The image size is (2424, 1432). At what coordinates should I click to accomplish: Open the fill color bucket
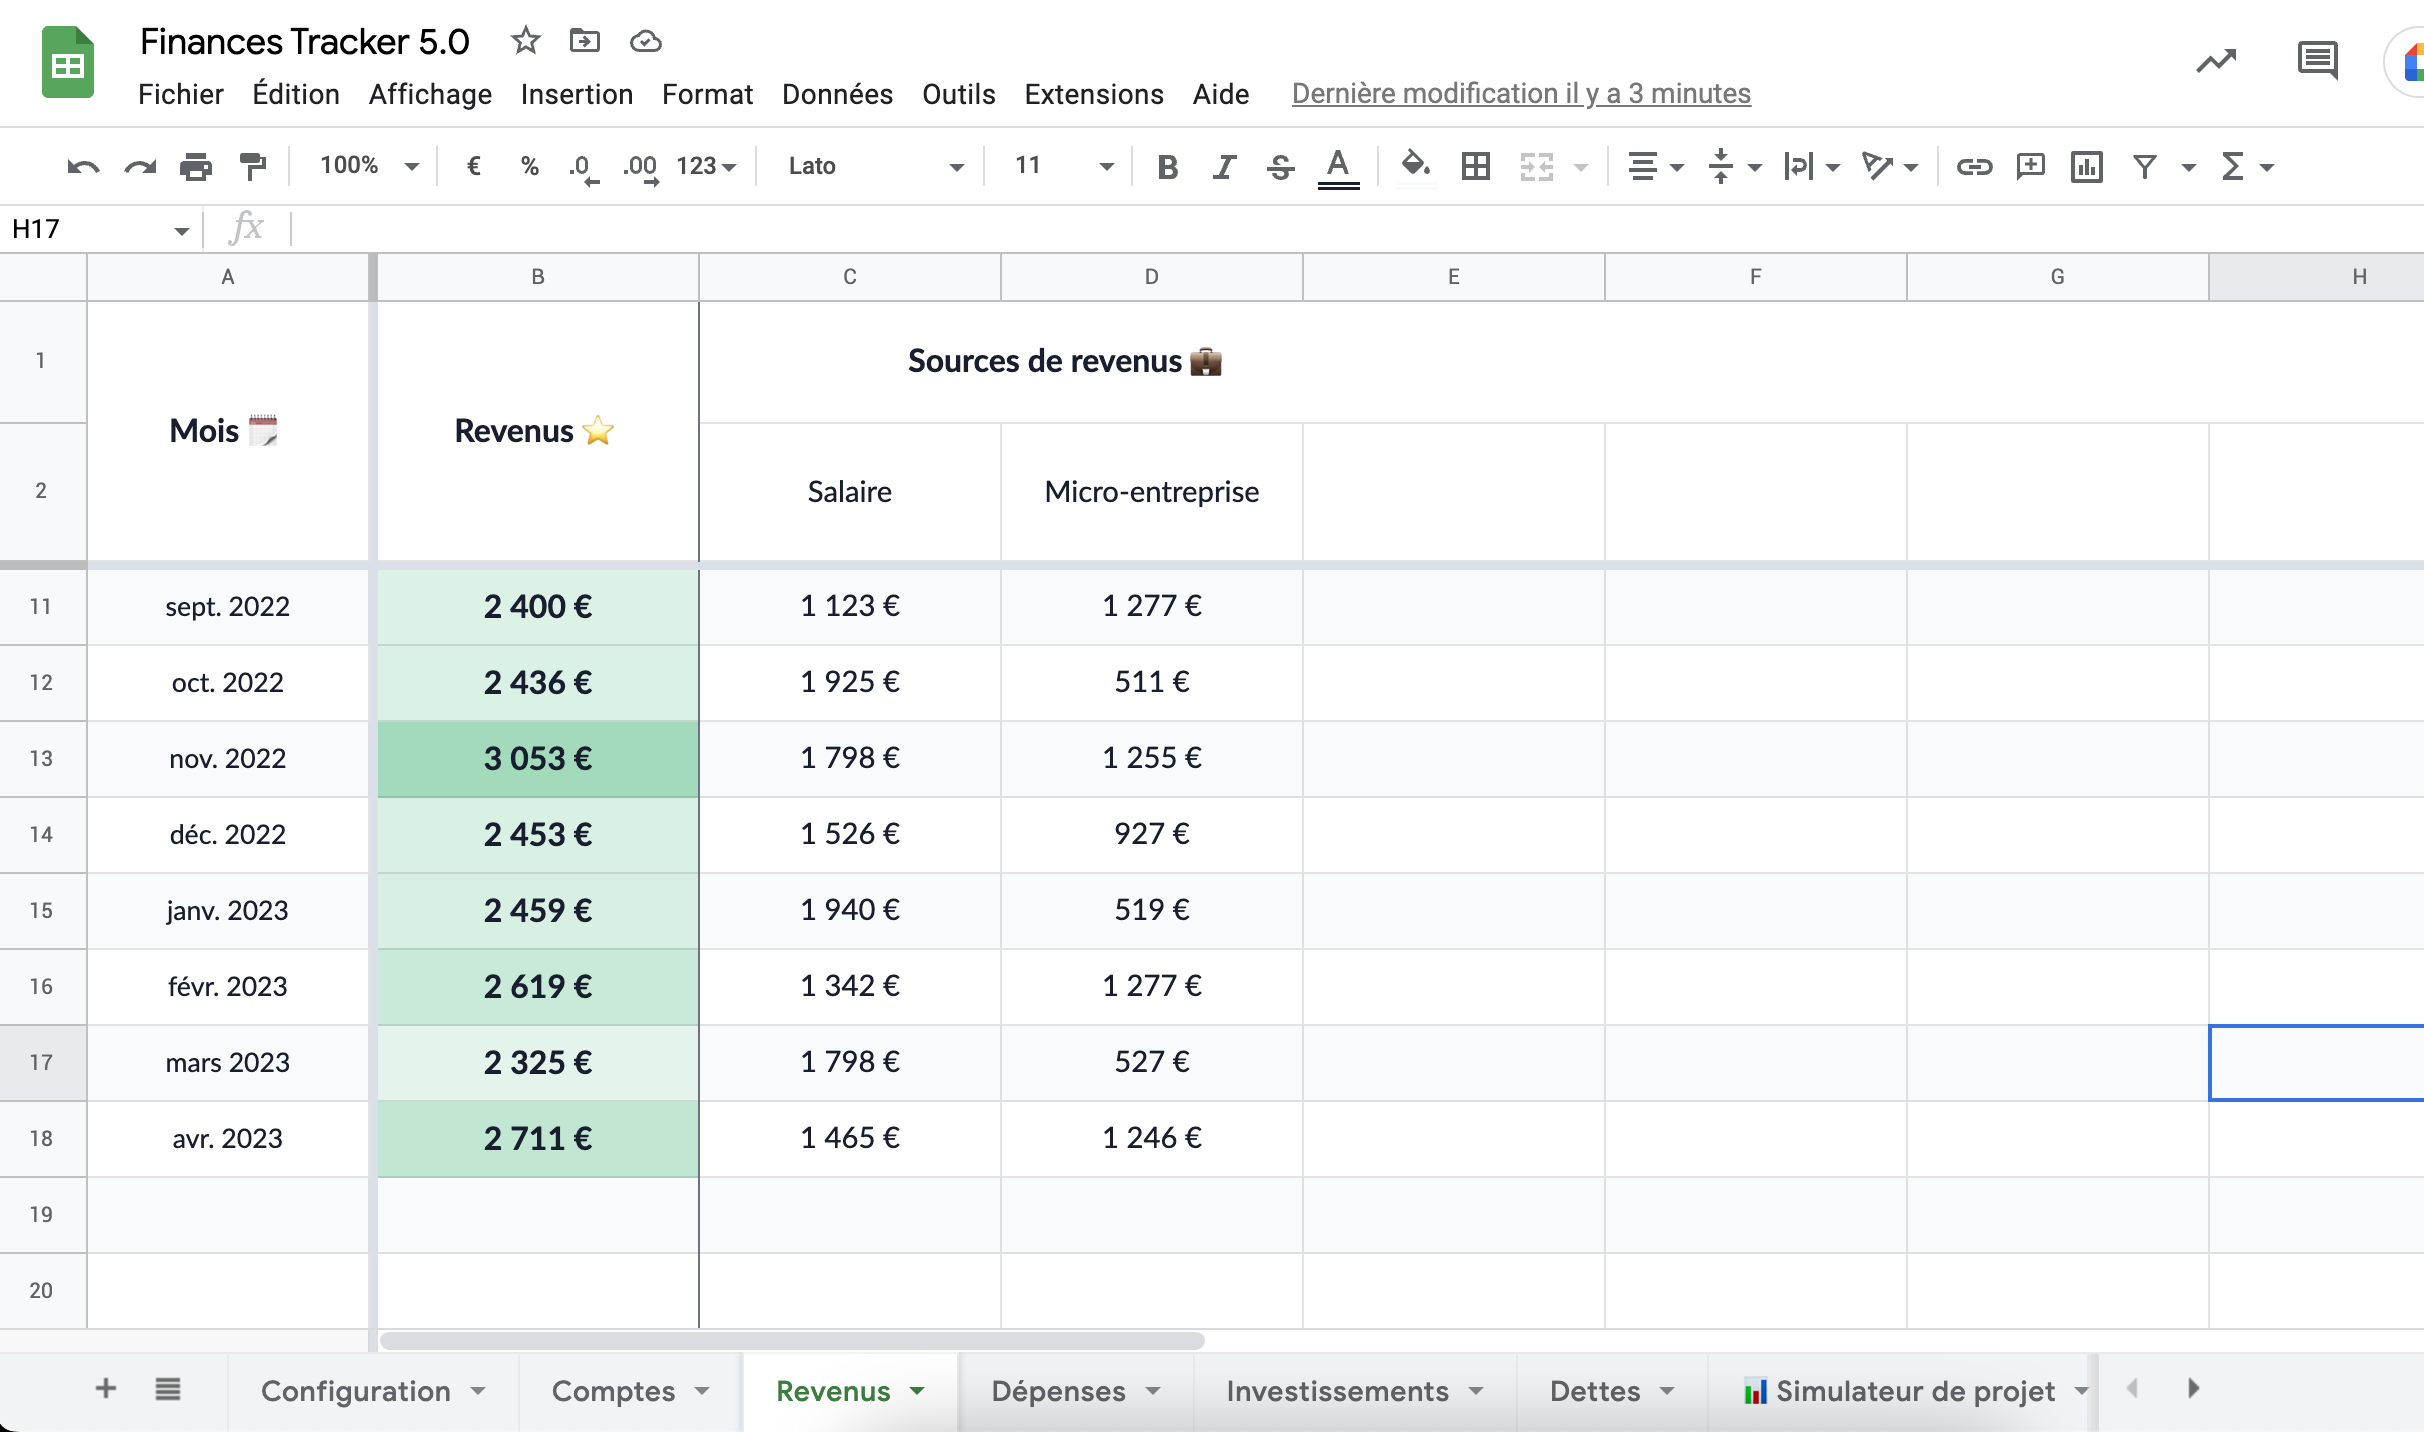pyautogui.click(x=1415, y=166)
